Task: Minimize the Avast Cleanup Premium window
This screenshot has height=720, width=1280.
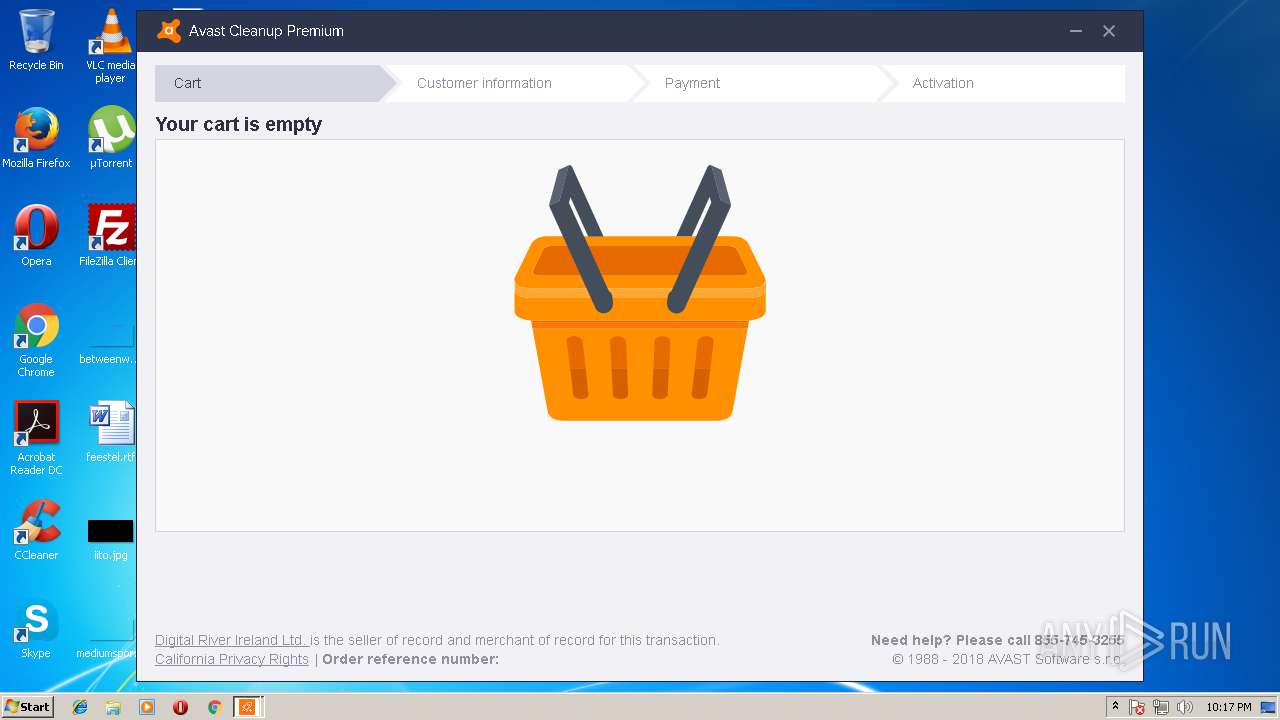Action: [1076, 31]
